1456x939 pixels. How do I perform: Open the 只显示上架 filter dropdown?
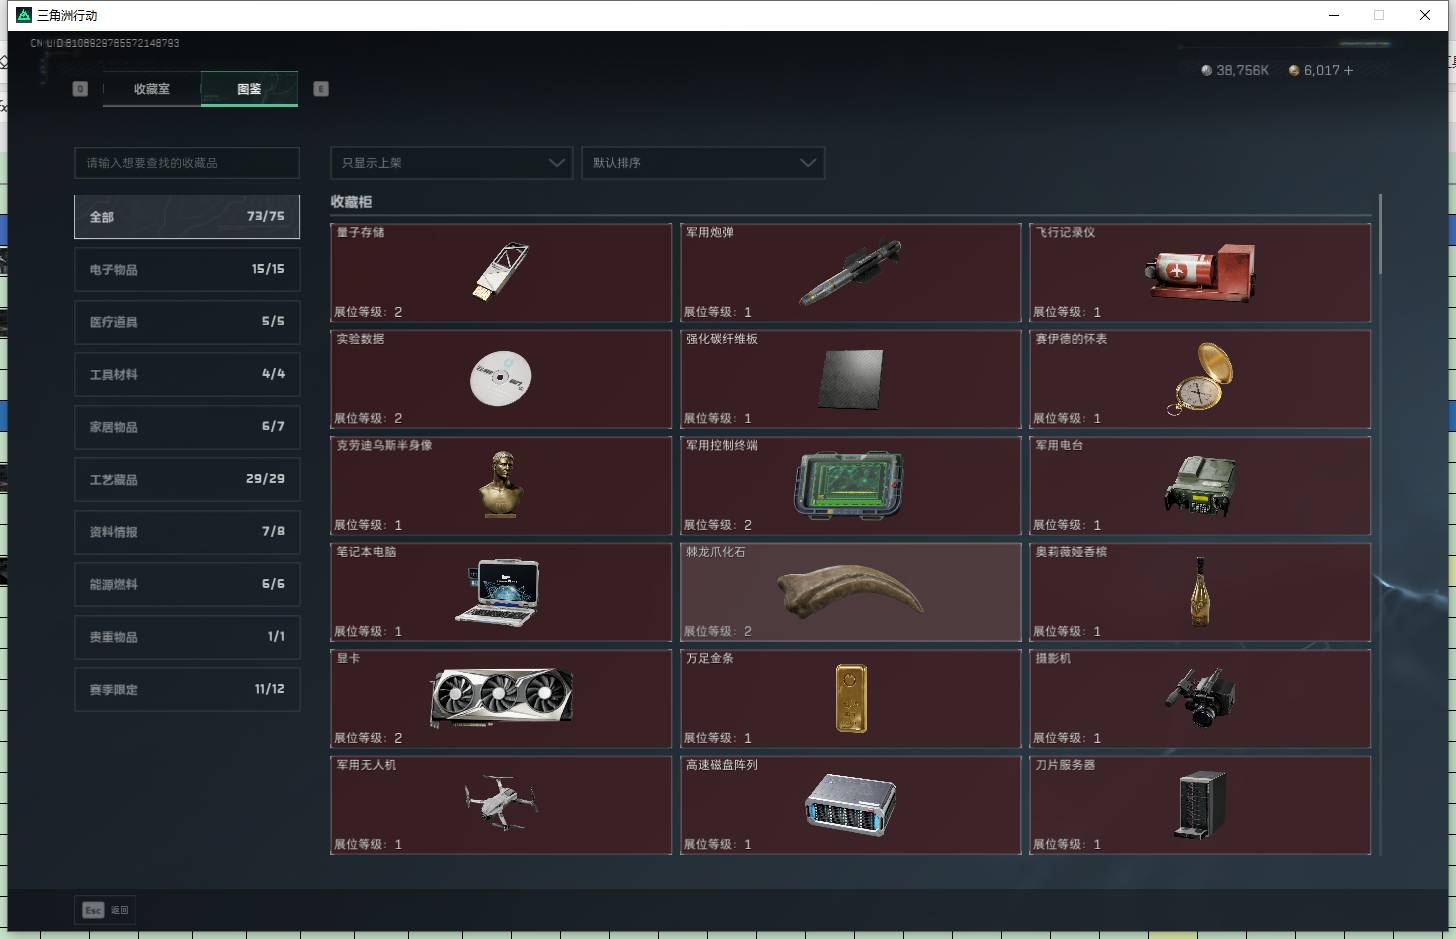[x=451, y=163]
